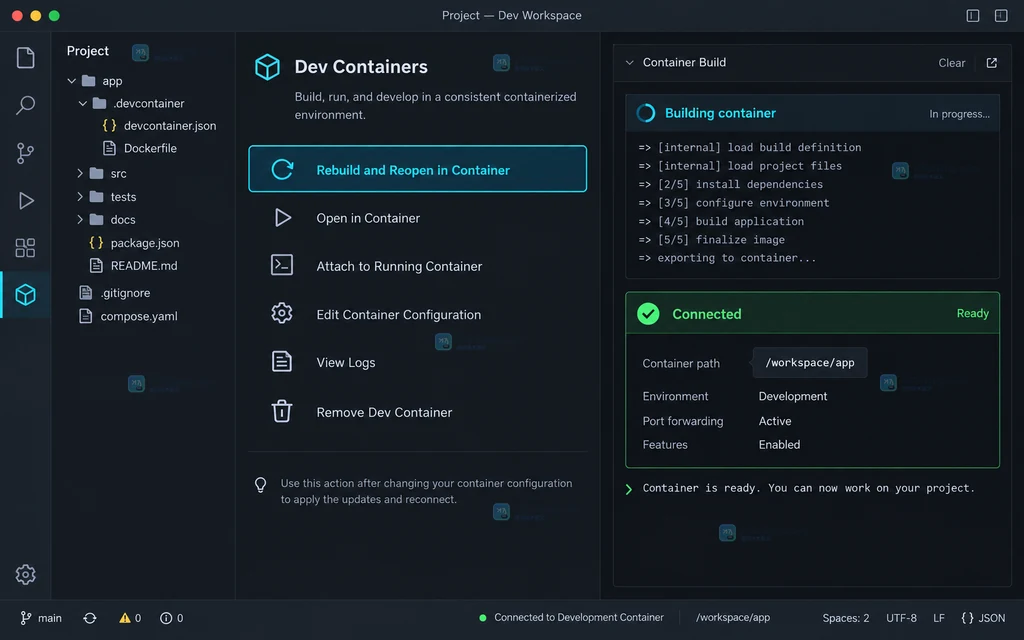Click the JSON language mode in status bar
The height and width of the screenshot is (640, 1024).
(983, 618)
